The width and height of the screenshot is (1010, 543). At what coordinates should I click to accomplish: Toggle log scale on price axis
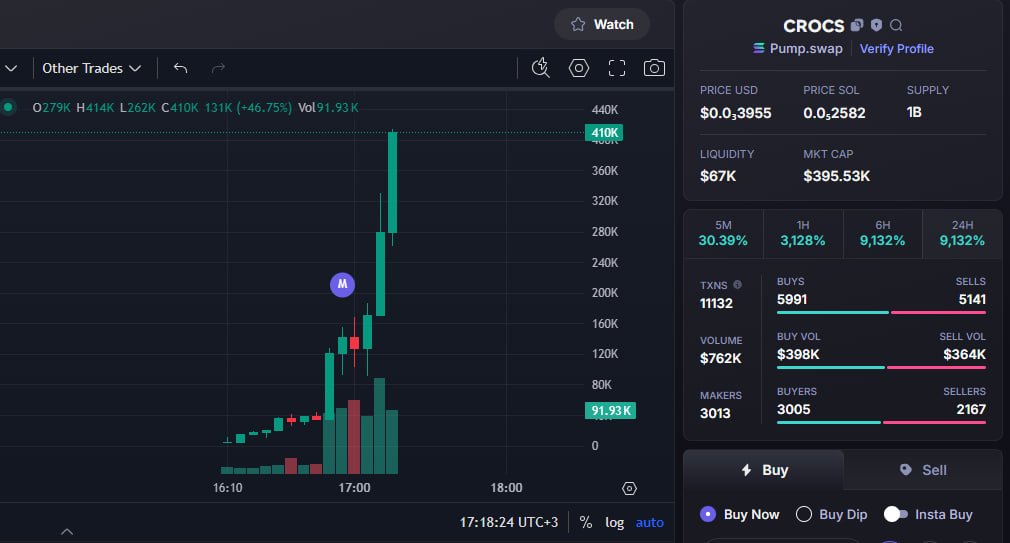[x=615, y=522]
